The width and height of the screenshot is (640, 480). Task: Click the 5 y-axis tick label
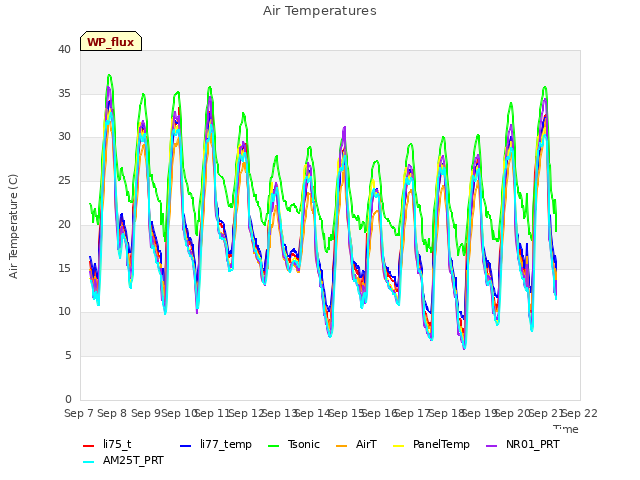[x=68, y=356]
